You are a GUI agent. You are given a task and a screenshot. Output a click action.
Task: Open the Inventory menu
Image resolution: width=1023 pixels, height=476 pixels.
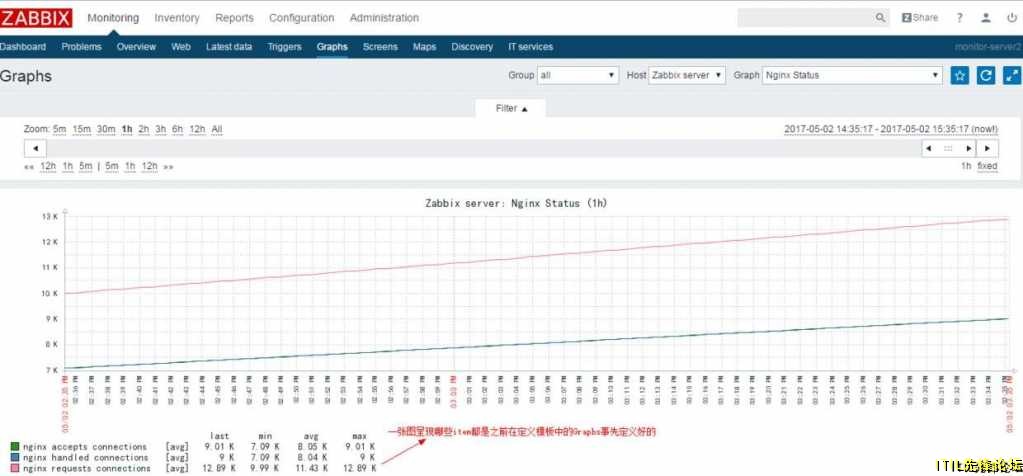click(177, 18)
